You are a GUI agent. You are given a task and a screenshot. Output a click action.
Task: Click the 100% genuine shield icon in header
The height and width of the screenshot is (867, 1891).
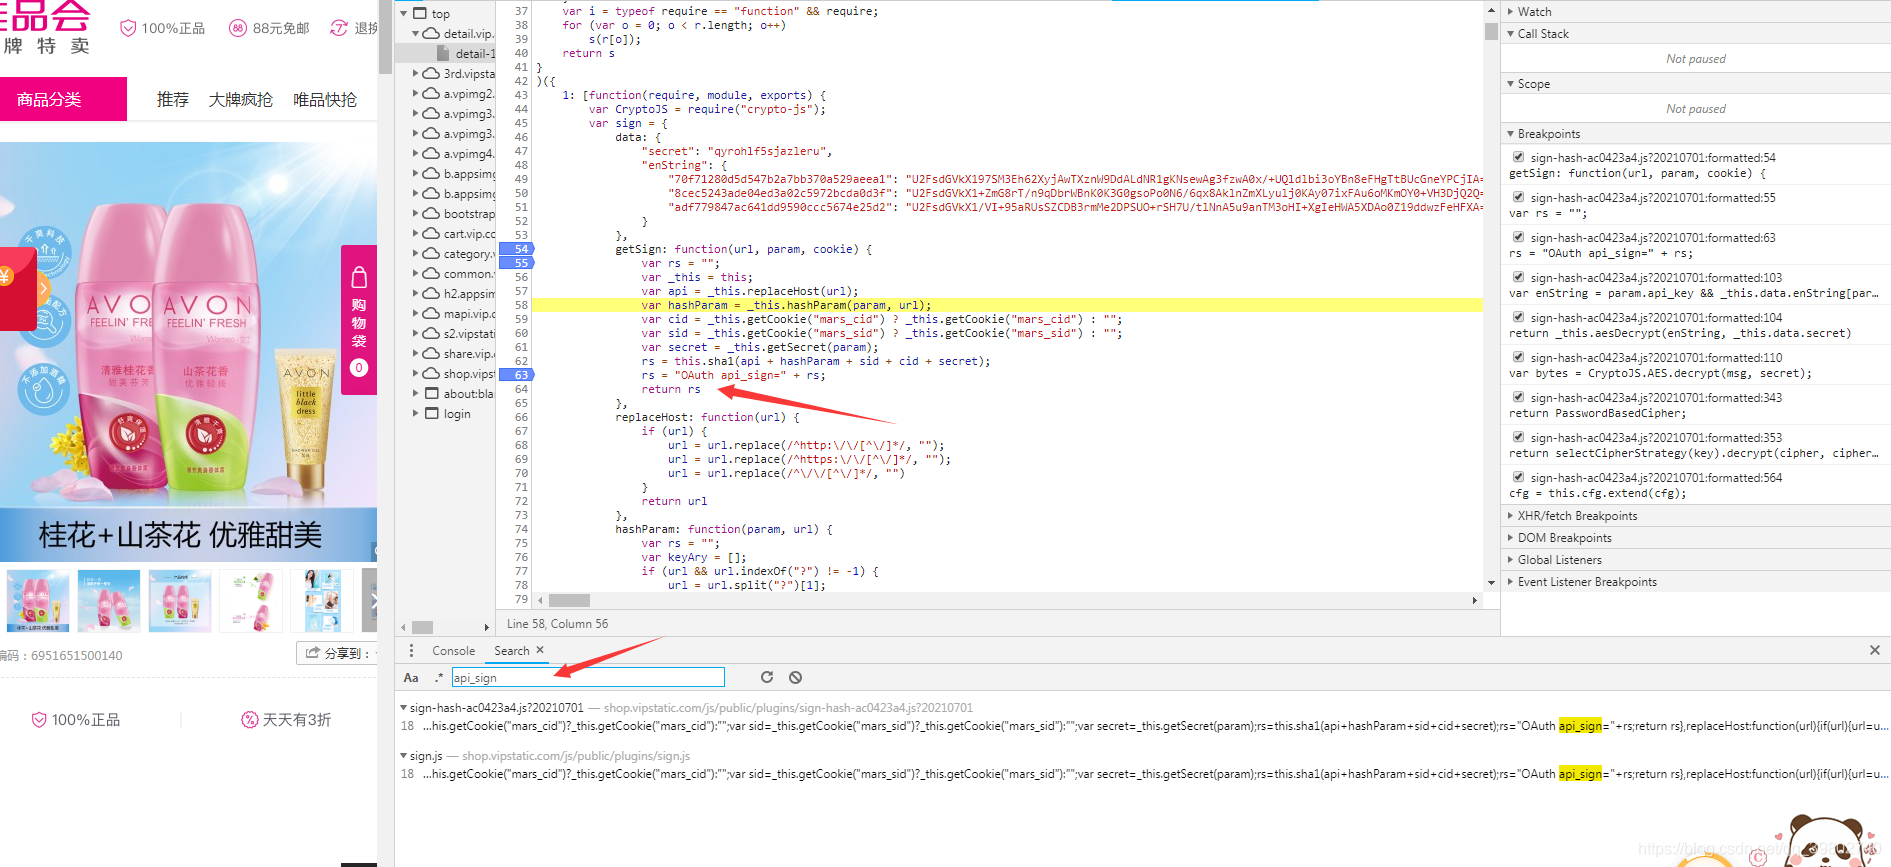tap(128, 28)
